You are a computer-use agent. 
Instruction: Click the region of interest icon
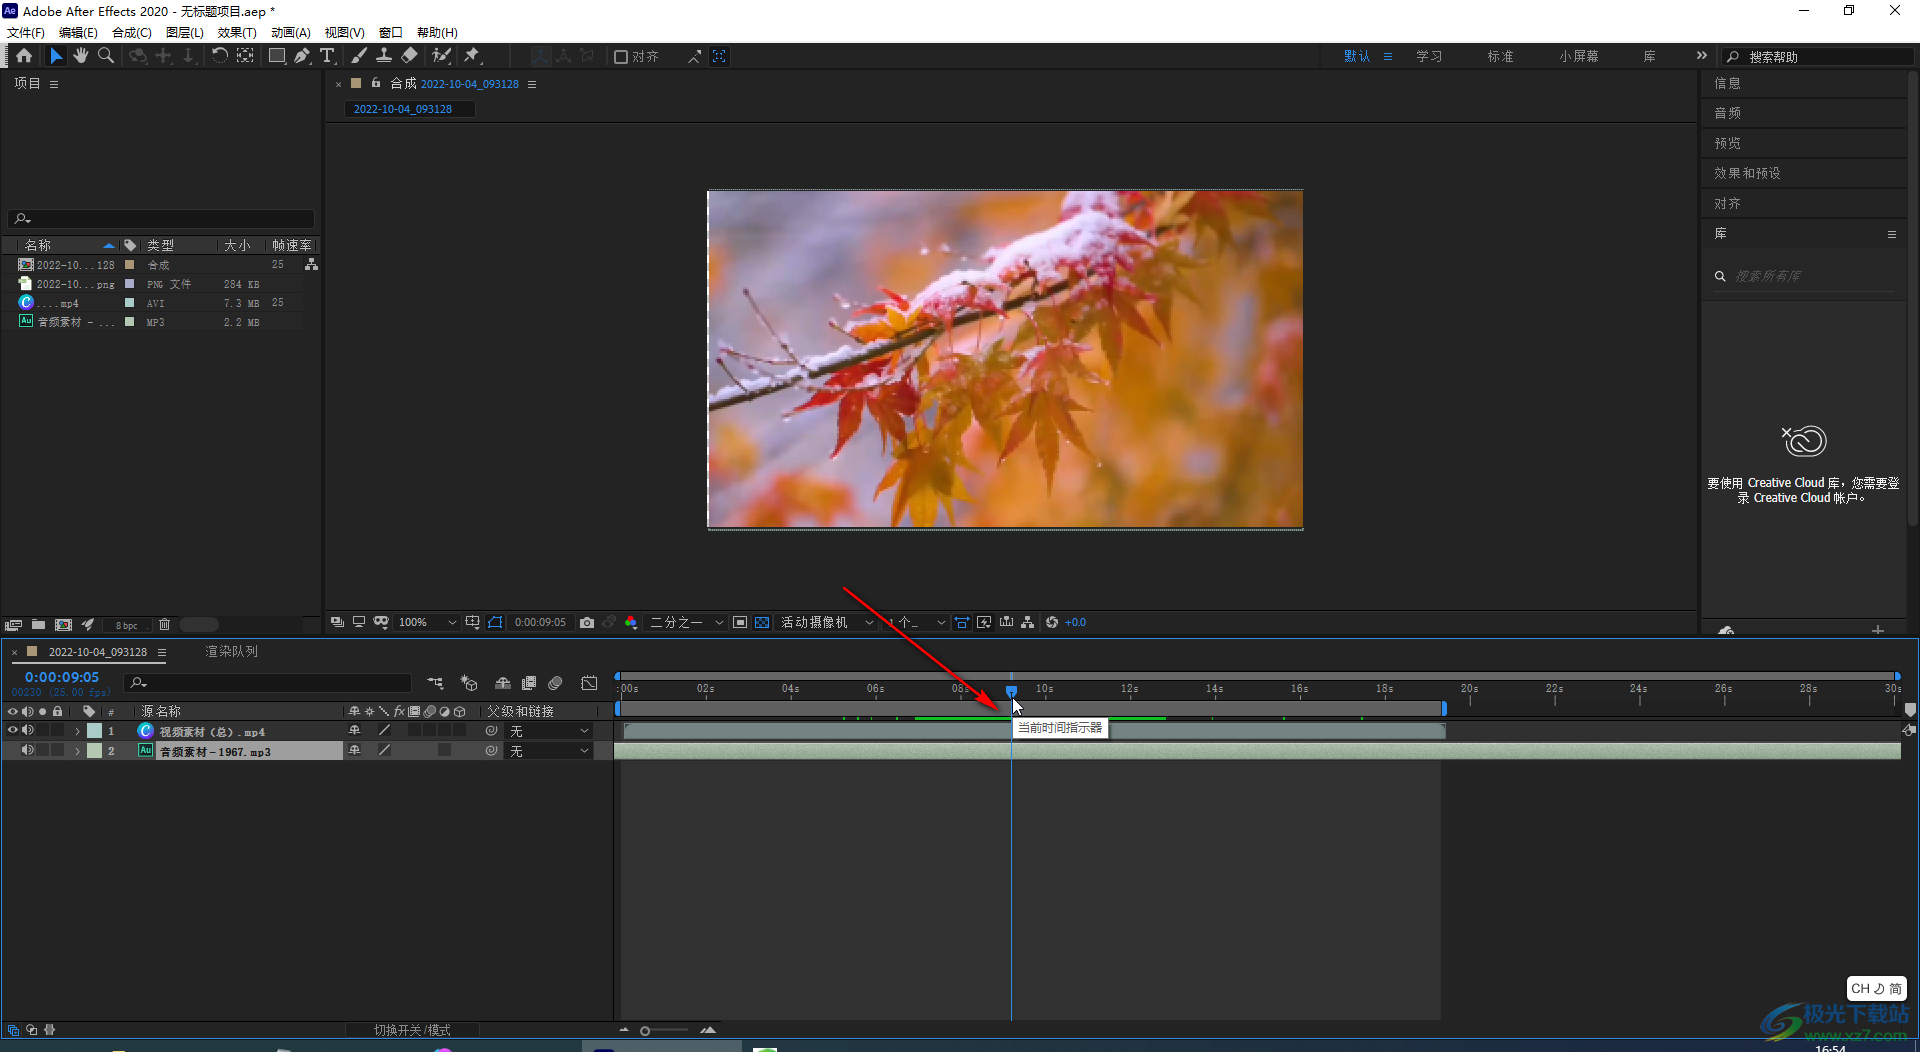(x=740, y=622)
